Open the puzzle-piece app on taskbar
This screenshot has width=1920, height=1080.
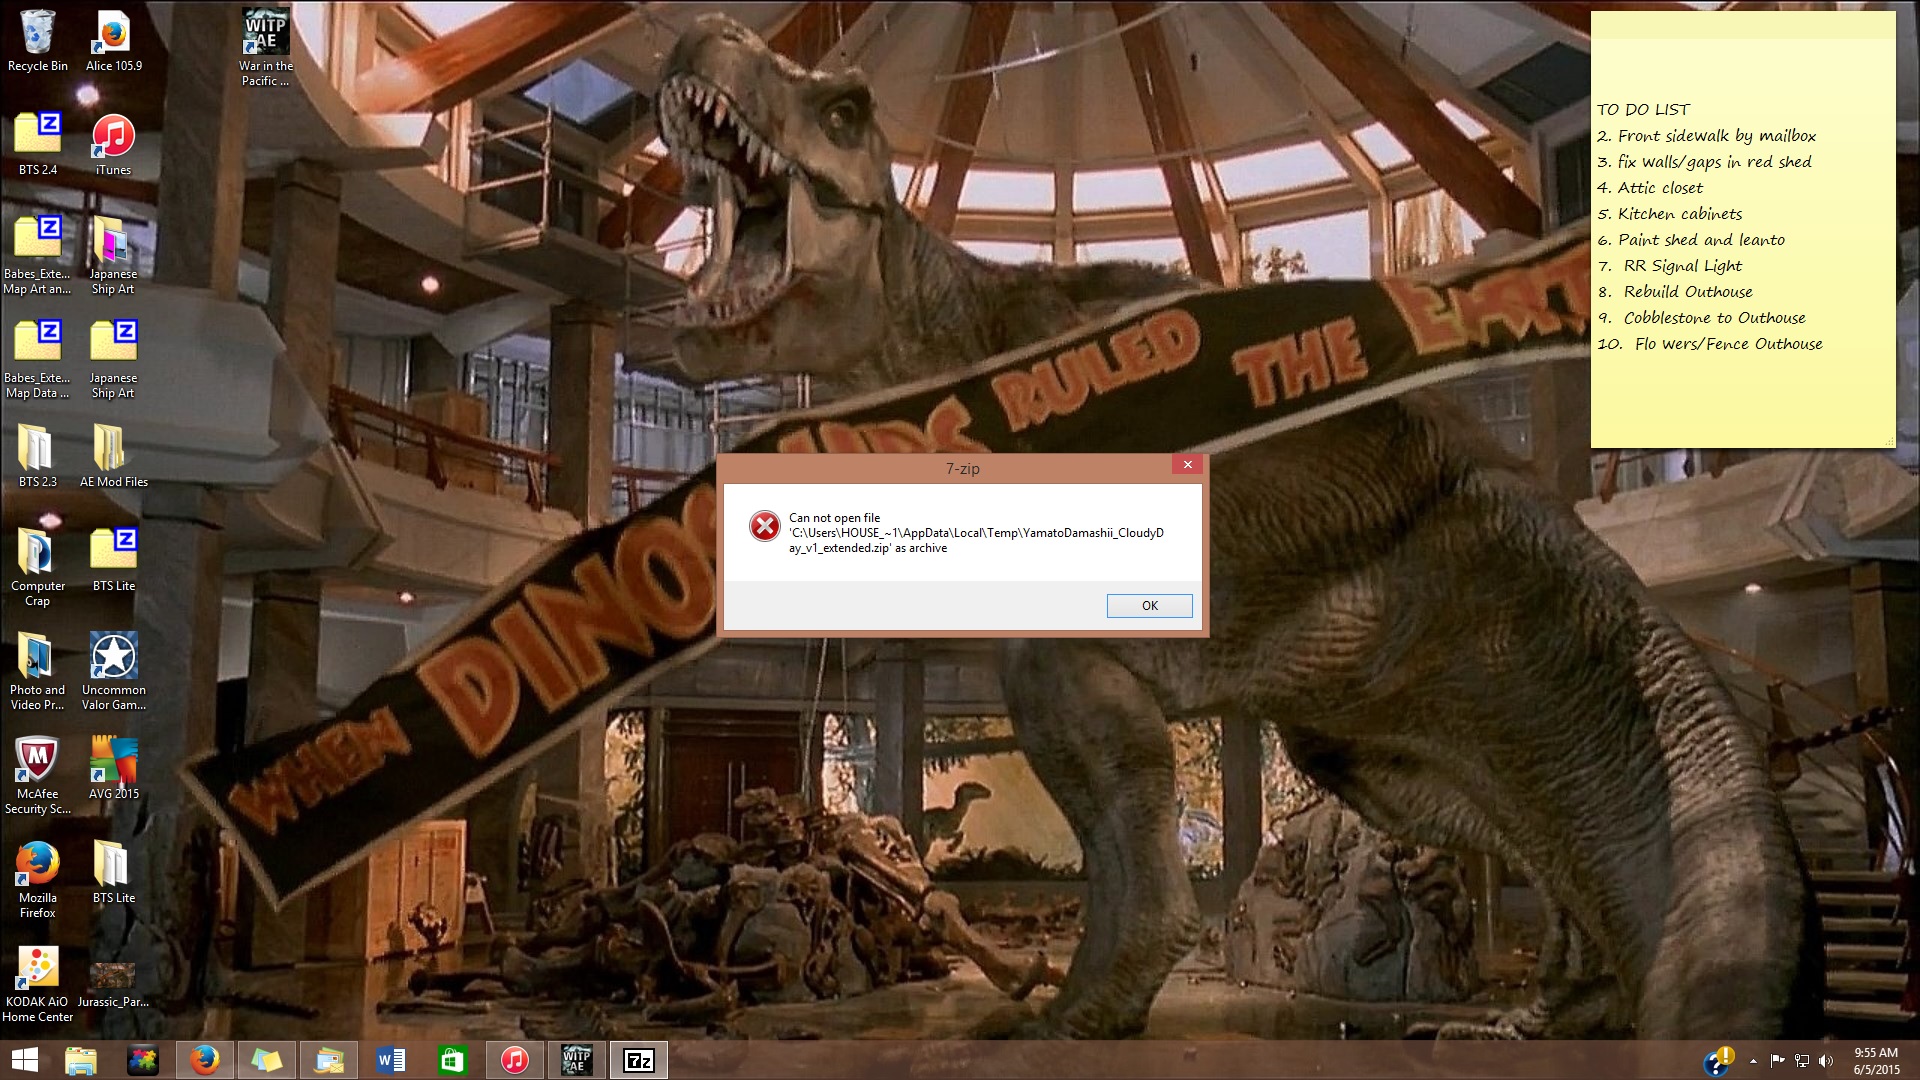(143, 1060)
